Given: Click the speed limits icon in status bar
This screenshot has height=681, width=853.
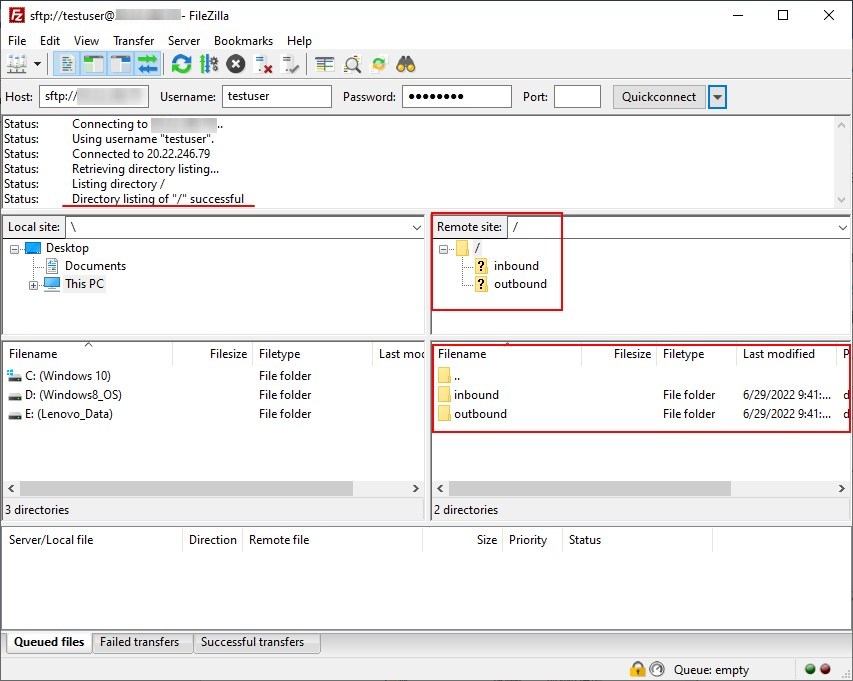Looking at the screenshot, I should [657, 668].
